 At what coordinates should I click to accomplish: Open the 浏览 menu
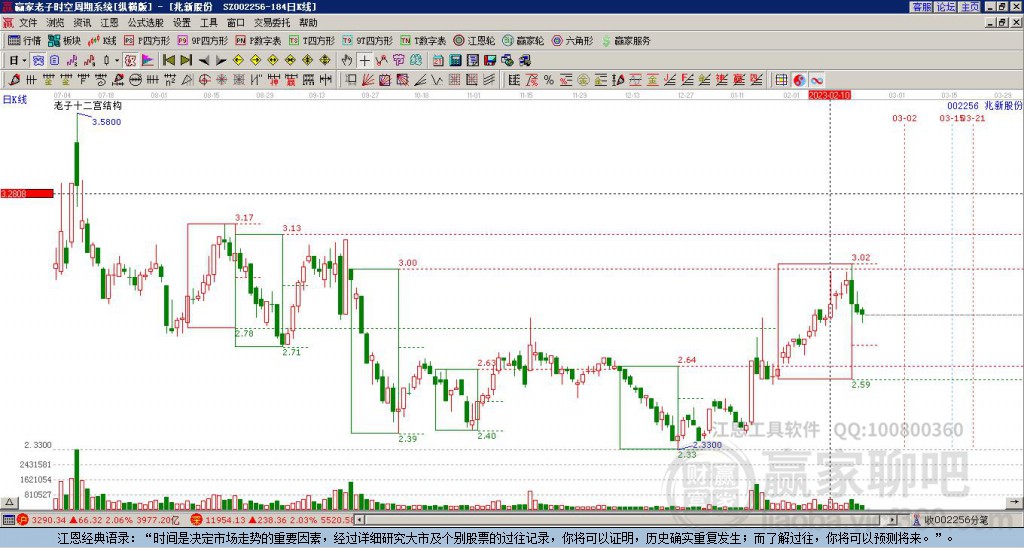[x=56, y=23]
